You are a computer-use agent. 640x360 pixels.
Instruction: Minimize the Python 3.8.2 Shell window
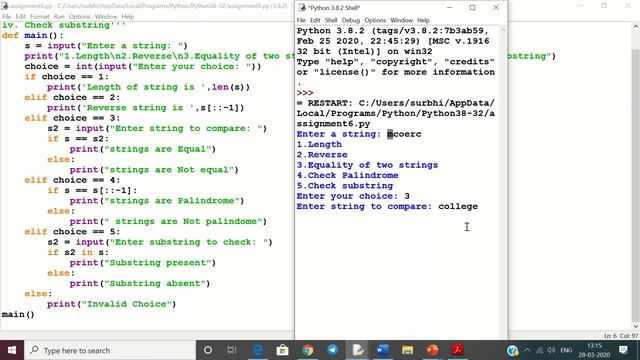pos(449,7)
